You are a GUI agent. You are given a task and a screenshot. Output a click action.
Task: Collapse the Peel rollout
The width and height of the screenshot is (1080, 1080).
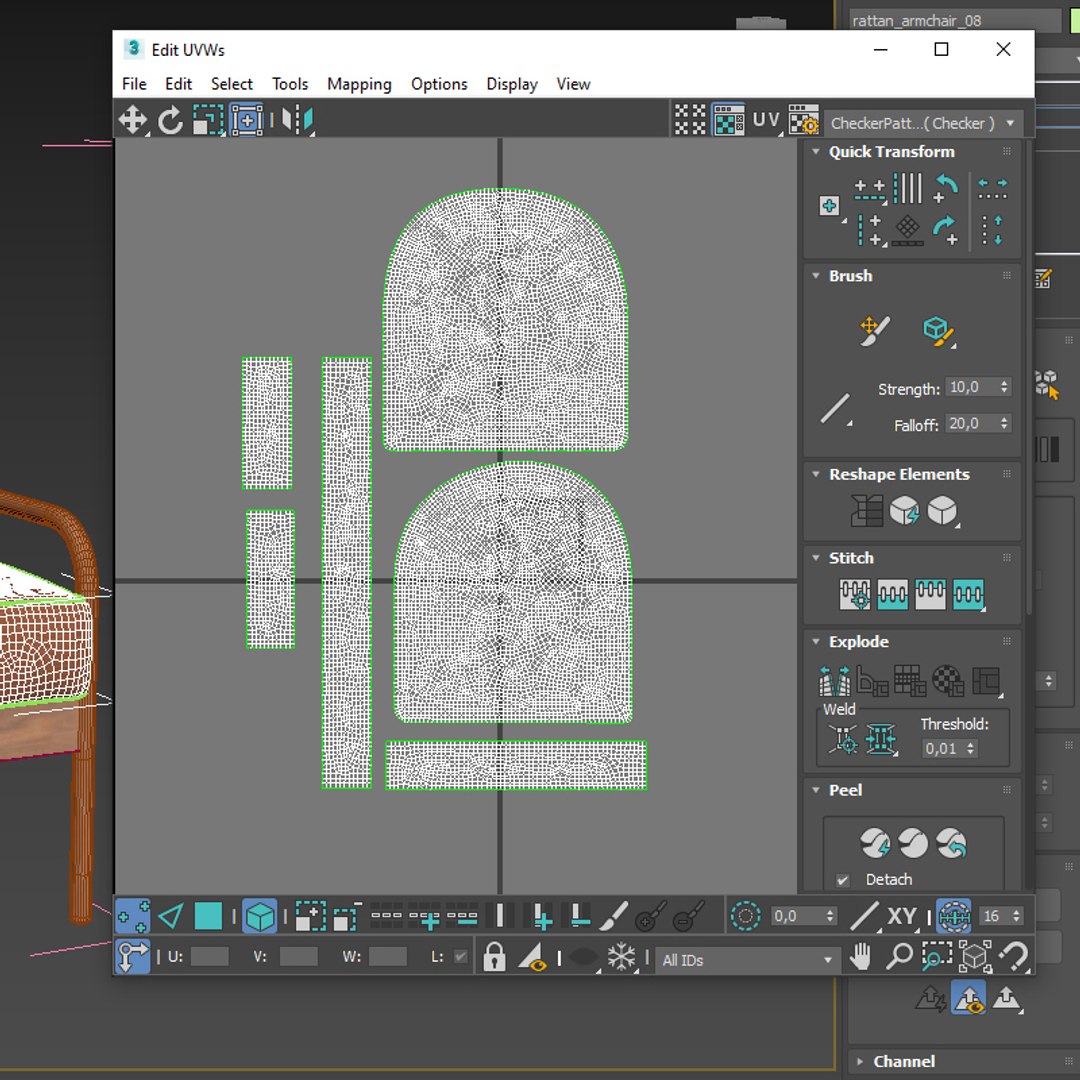click(816, 790)
